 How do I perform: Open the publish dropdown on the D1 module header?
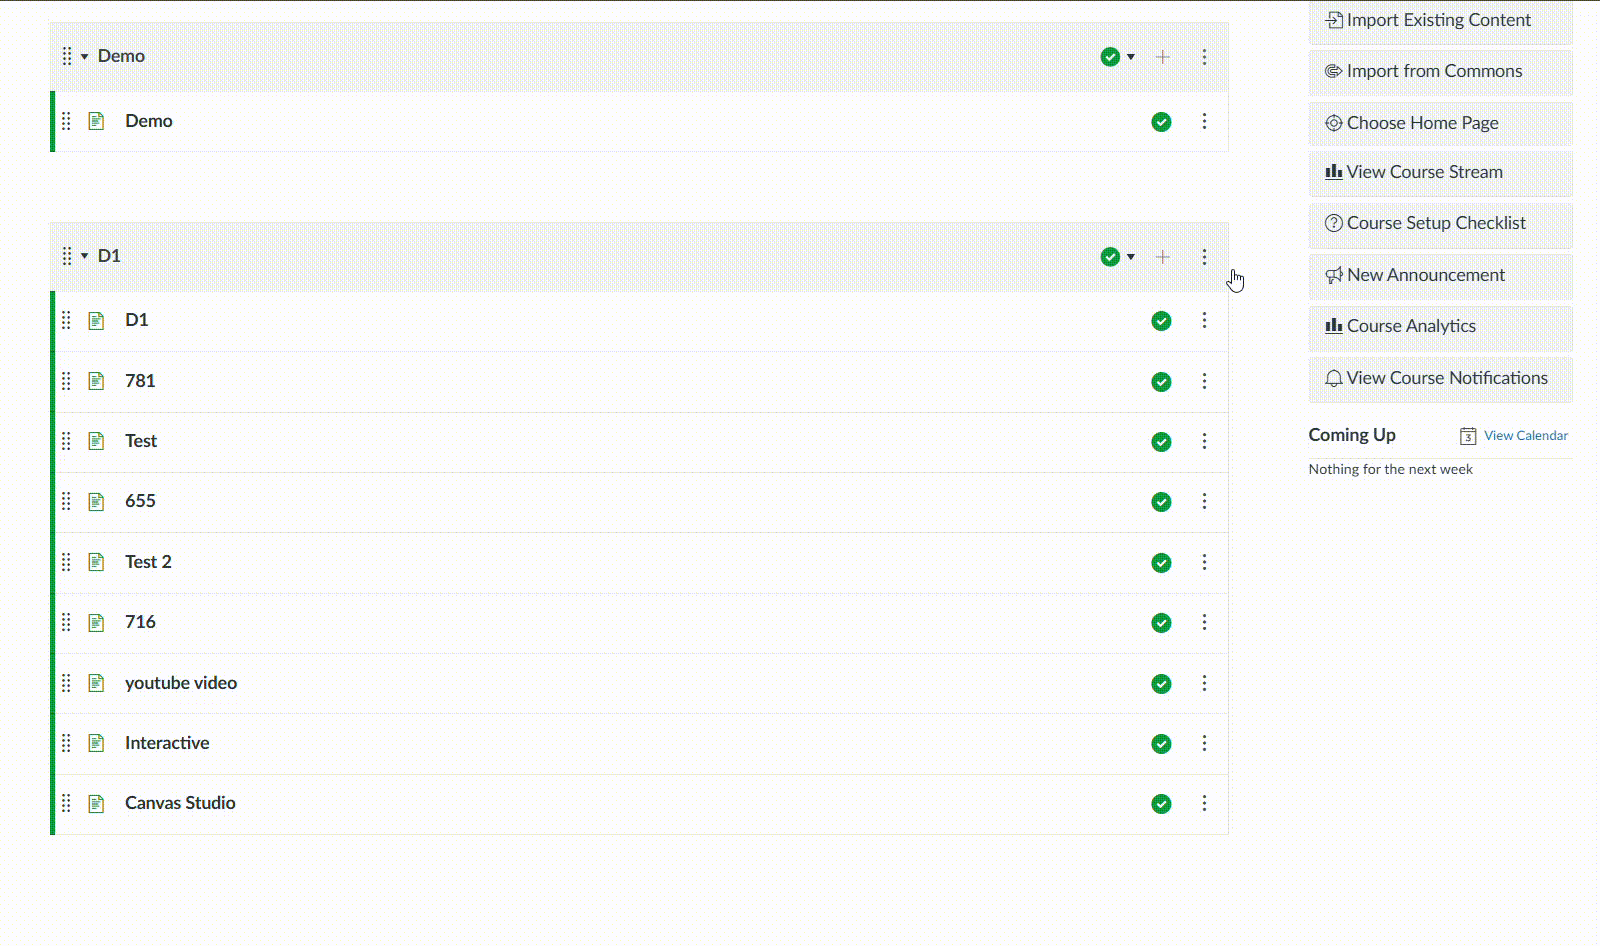pos(1117,257)
